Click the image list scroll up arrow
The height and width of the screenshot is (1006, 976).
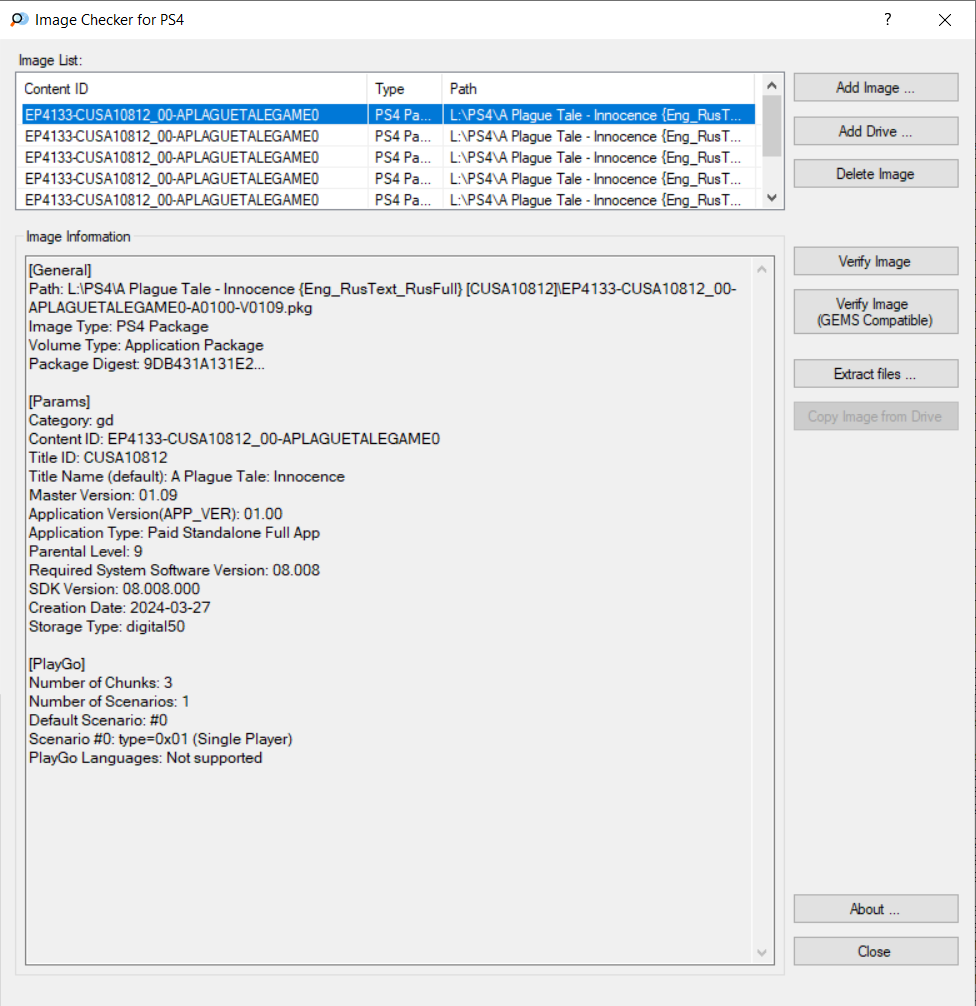click(x=772, y=85)
